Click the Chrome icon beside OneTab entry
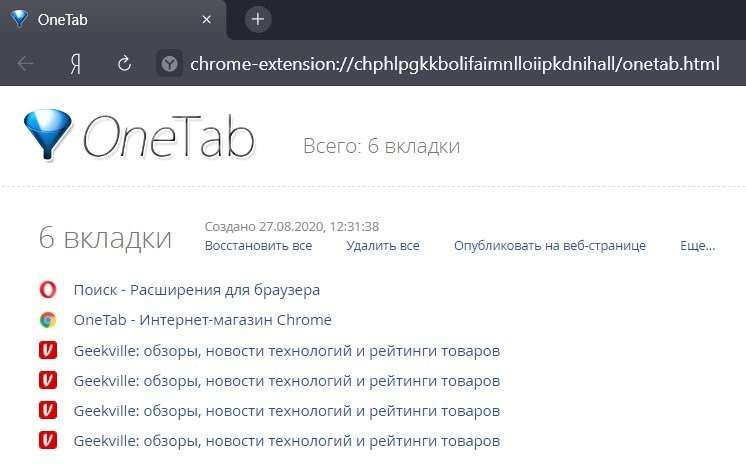 tap(47, 320)
